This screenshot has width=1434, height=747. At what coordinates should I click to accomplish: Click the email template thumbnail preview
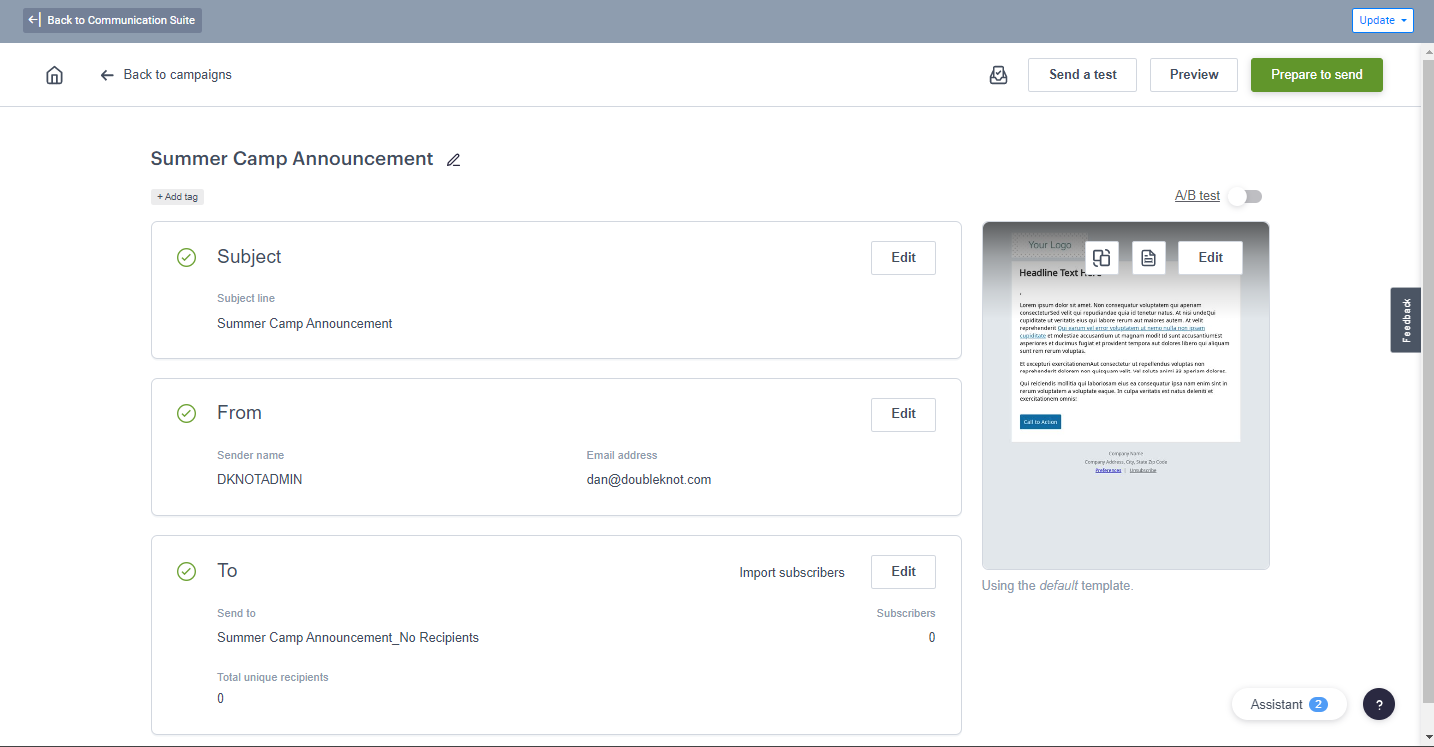1126,396
